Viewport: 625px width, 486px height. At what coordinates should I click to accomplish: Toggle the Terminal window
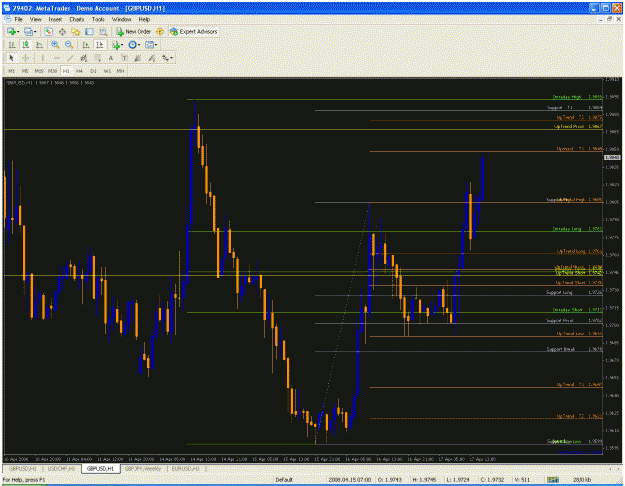89,31
